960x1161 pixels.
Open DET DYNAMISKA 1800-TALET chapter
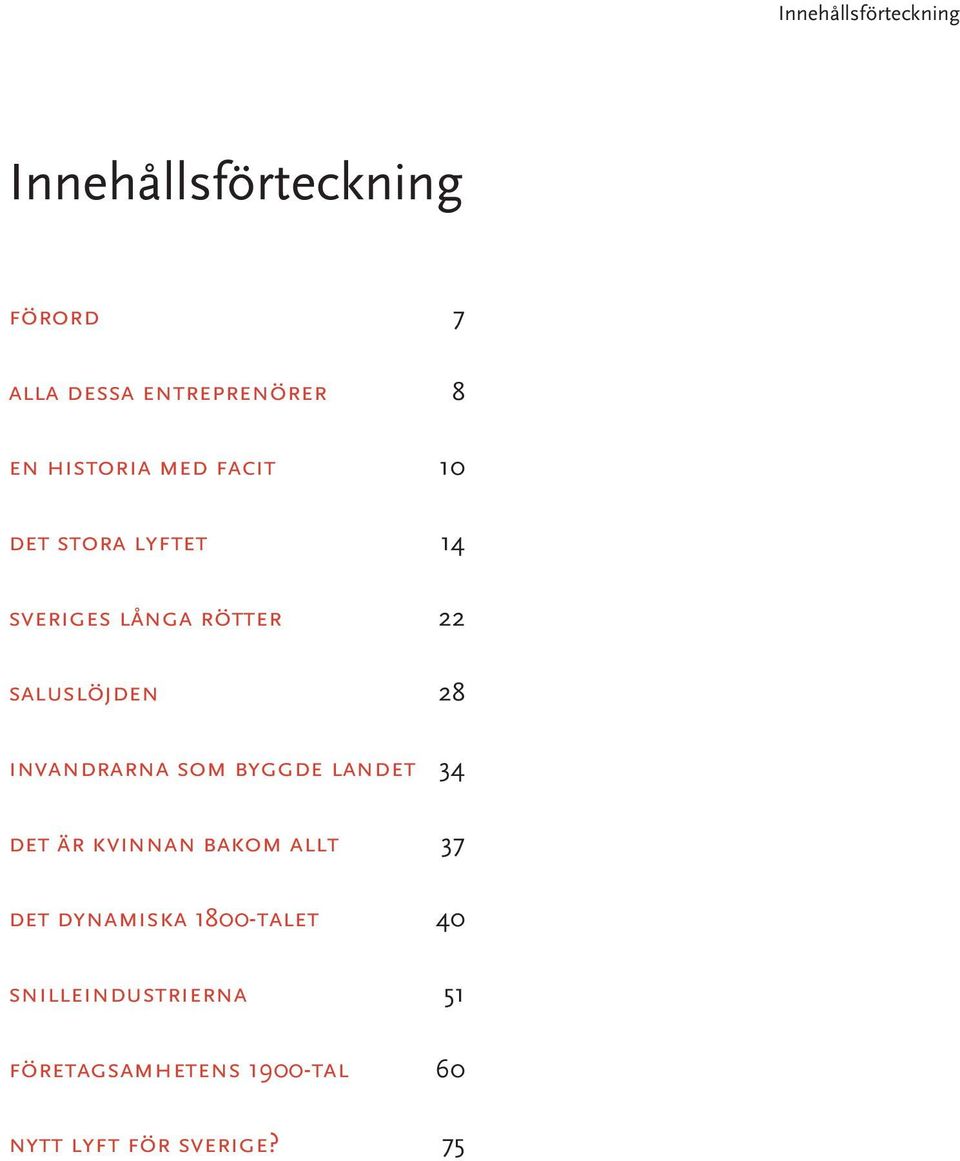[164, 920]
